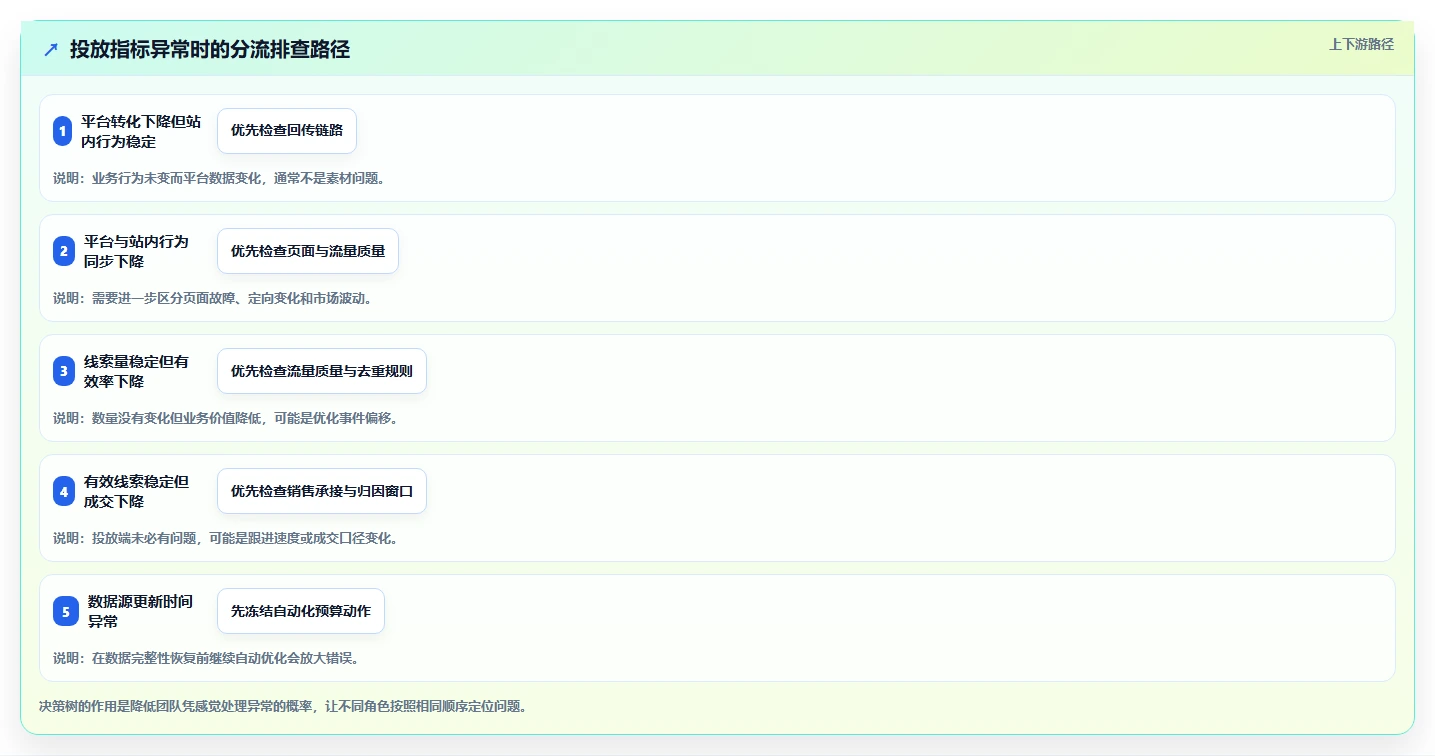Click the arrow icon beside the title
Image resolution: width=1435 pixels, height=756 pixels.
pos(51,50)
